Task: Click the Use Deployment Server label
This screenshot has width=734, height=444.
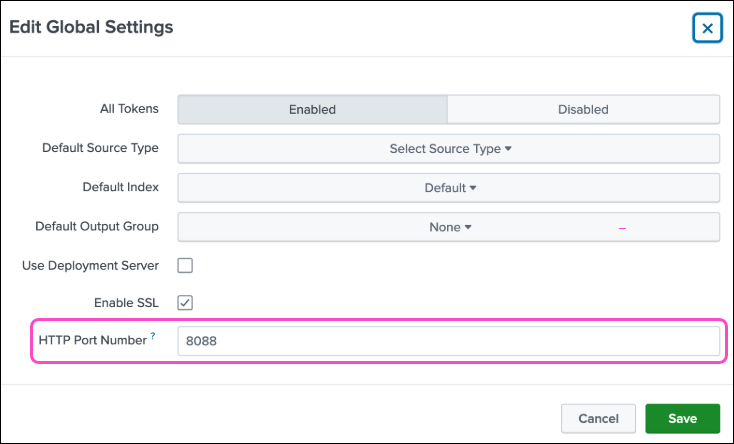Action: [90, 265]
